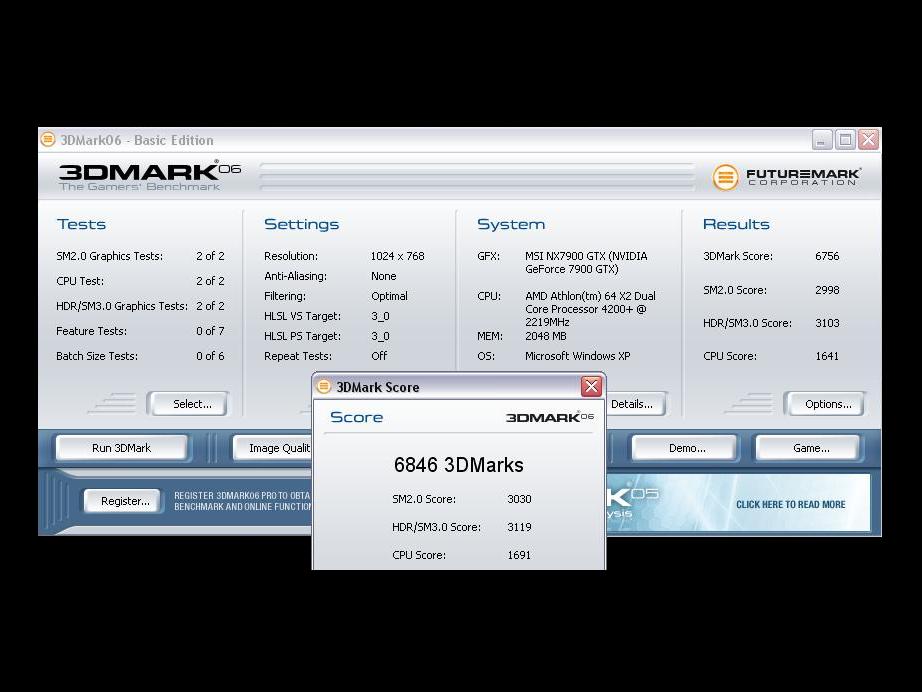Start benchmark with Run 3DMark
The height and width of the screenshot is (692, 922).
pyautogui.click(x=122, y=448)
